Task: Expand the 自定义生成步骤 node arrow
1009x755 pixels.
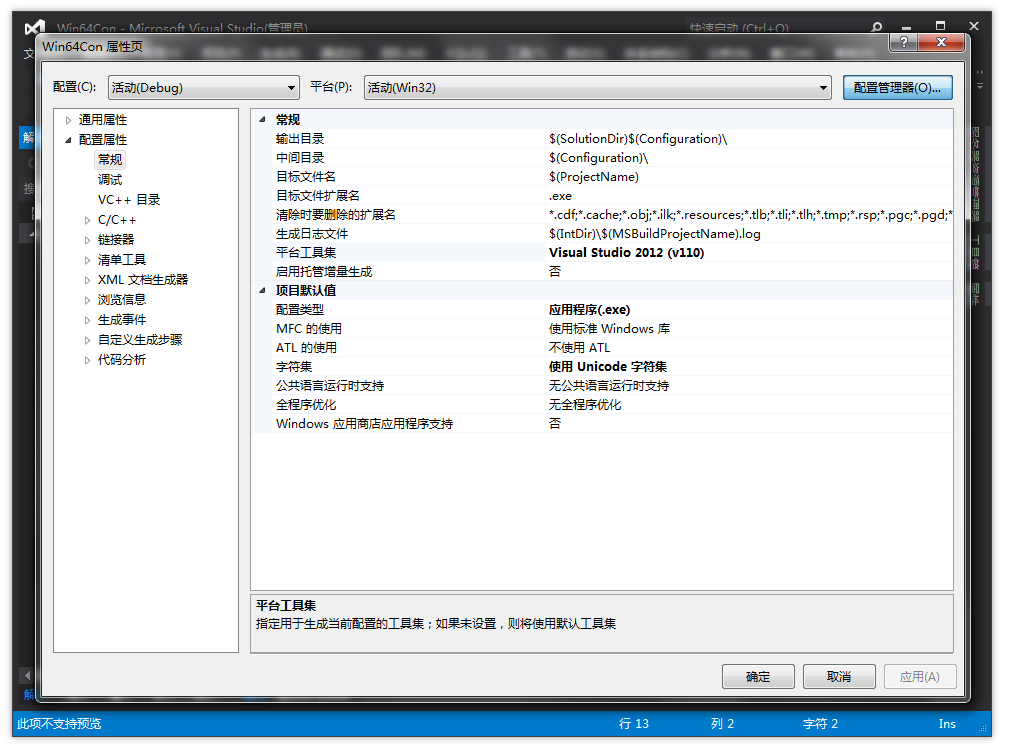Action: click(x=88, y=340)
